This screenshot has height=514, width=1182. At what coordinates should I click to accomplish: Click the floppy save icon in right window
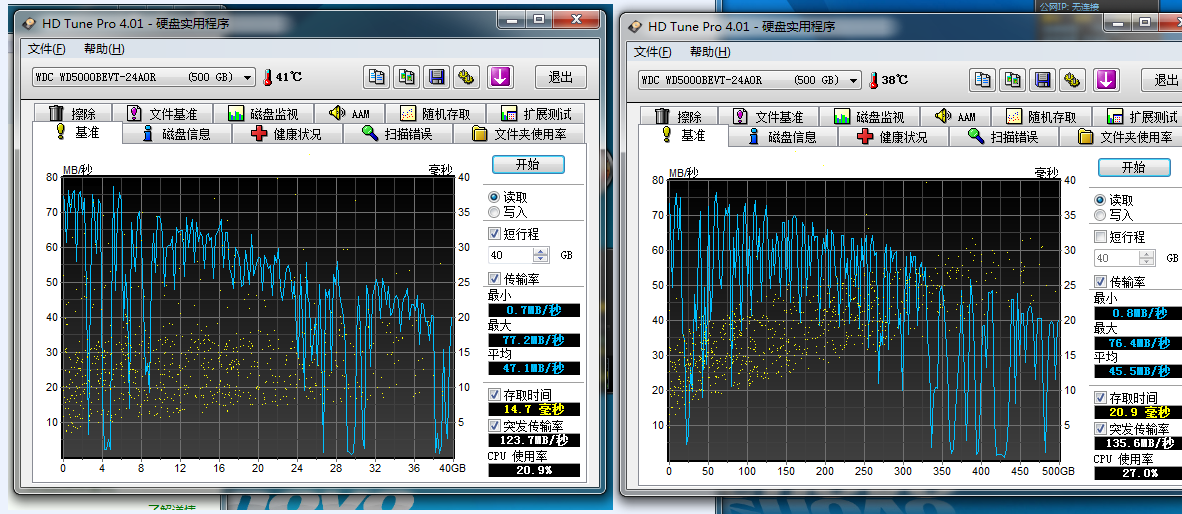pos(1043,79)
